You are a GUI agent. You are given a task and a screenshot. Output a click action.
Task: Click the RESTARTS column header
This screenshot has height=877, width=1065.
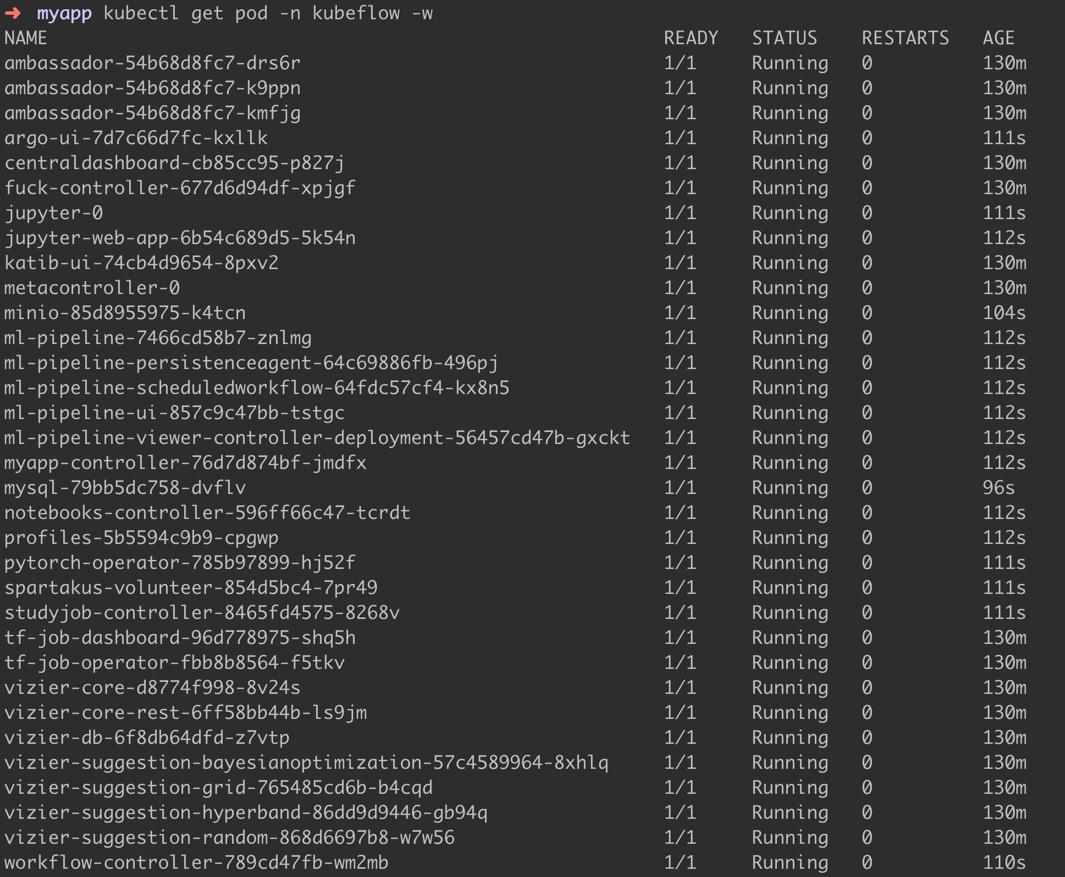click(905, 38)
